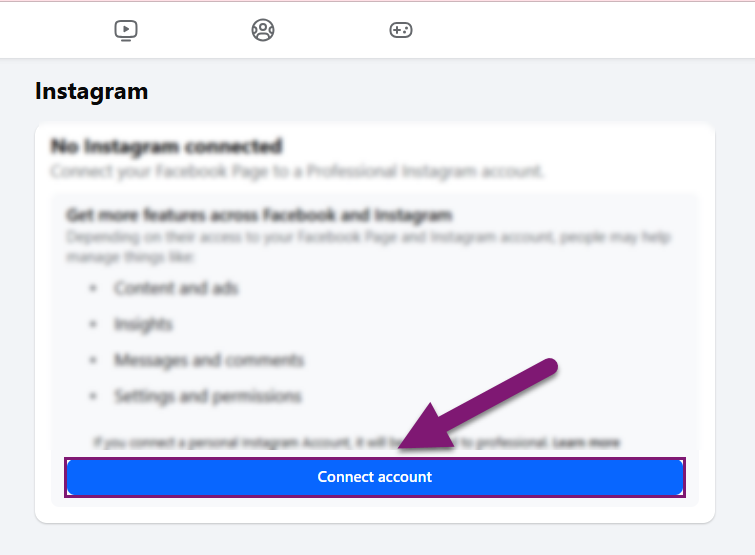Click the Instagram page heading

click(x=91, y=91)
